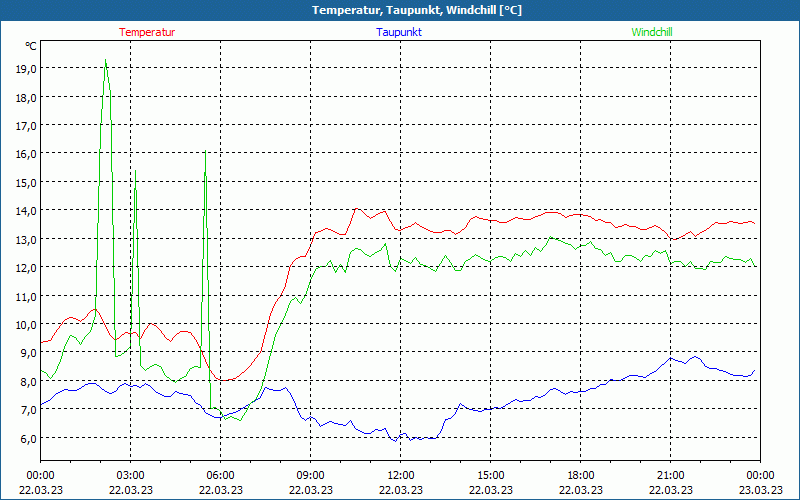800x500 pixels.
Task: Click the tallest green Windchill spike peak
Action: pos(105,60)
